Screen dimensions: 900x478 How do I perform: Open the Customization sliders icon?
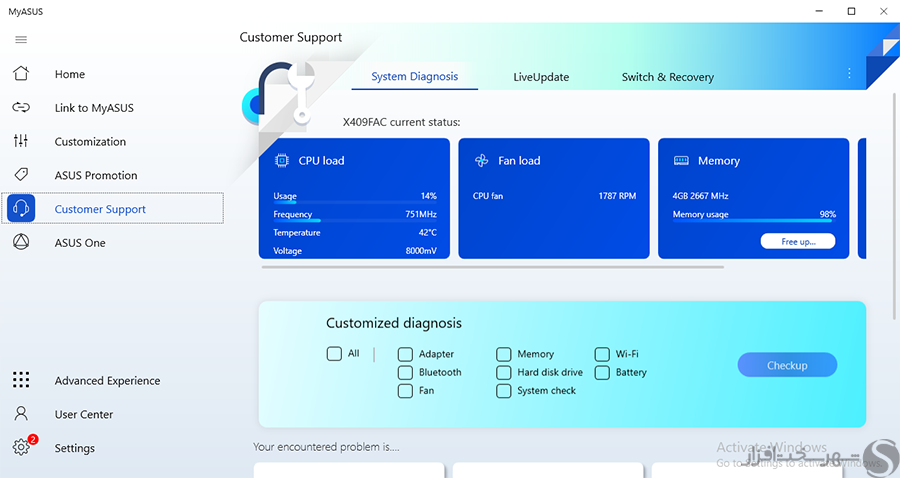coord(21,141)
